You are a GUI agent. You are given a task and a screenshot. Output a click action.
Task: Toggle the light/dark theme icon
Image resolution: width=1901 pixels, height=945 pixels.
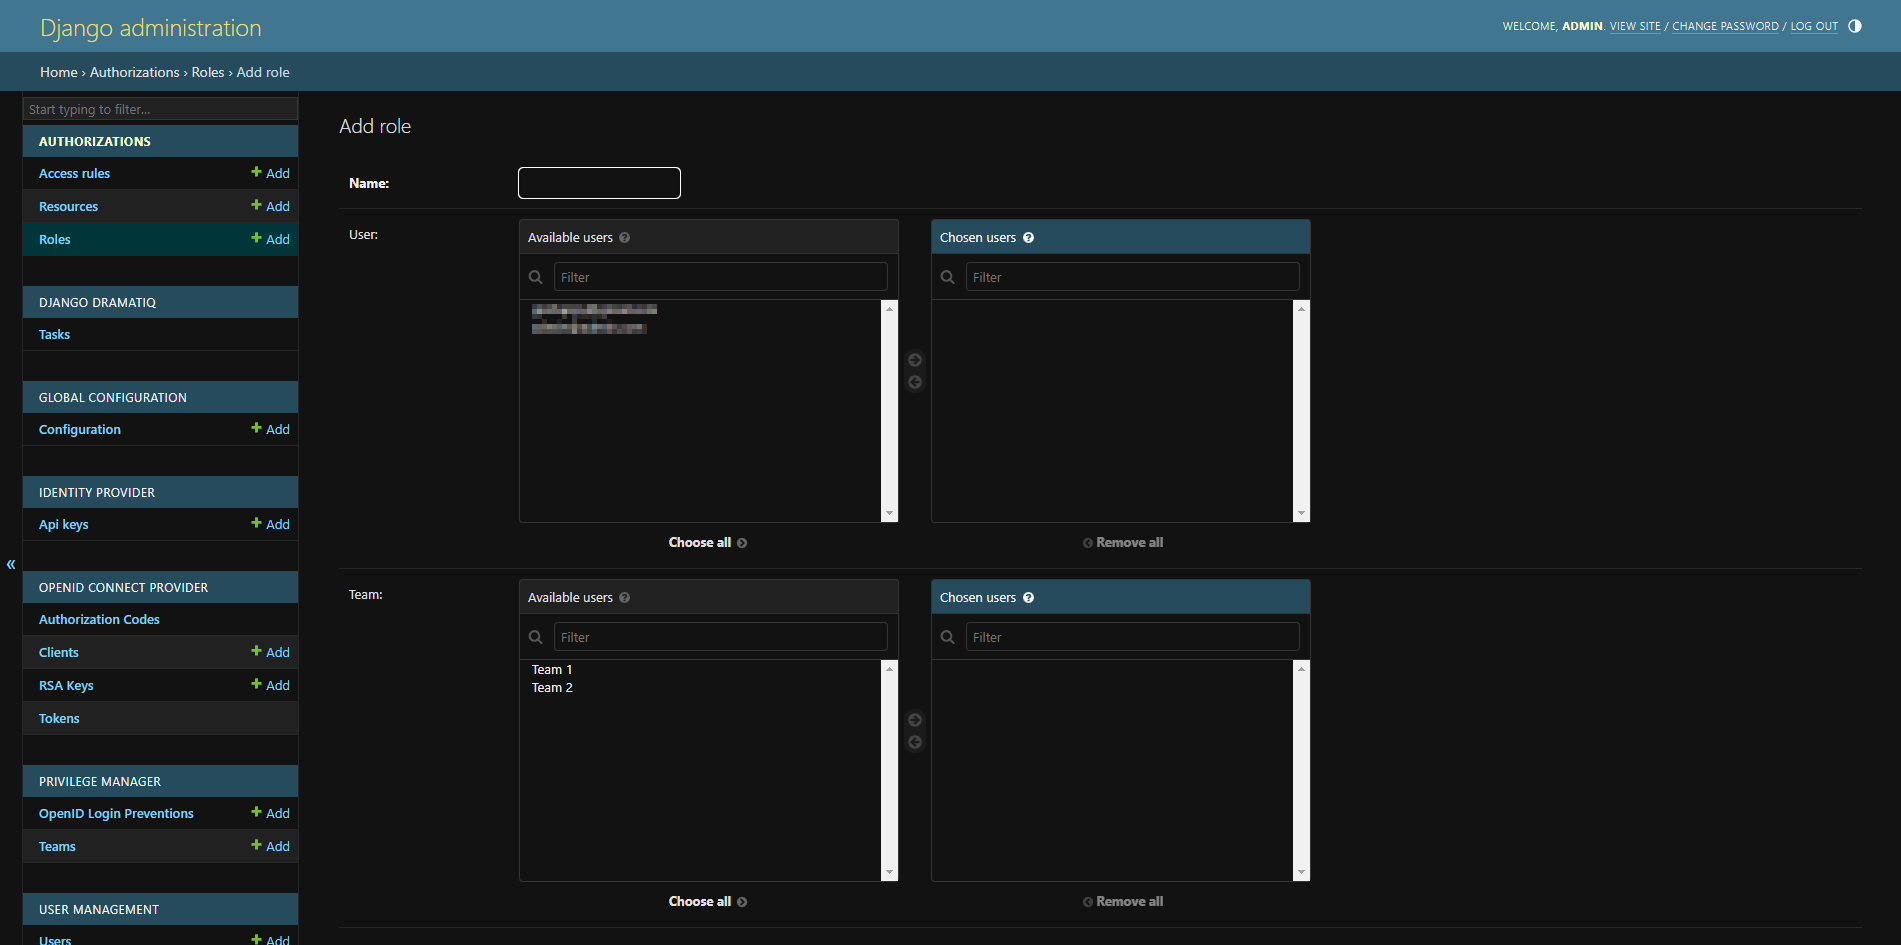point(1855,26)
